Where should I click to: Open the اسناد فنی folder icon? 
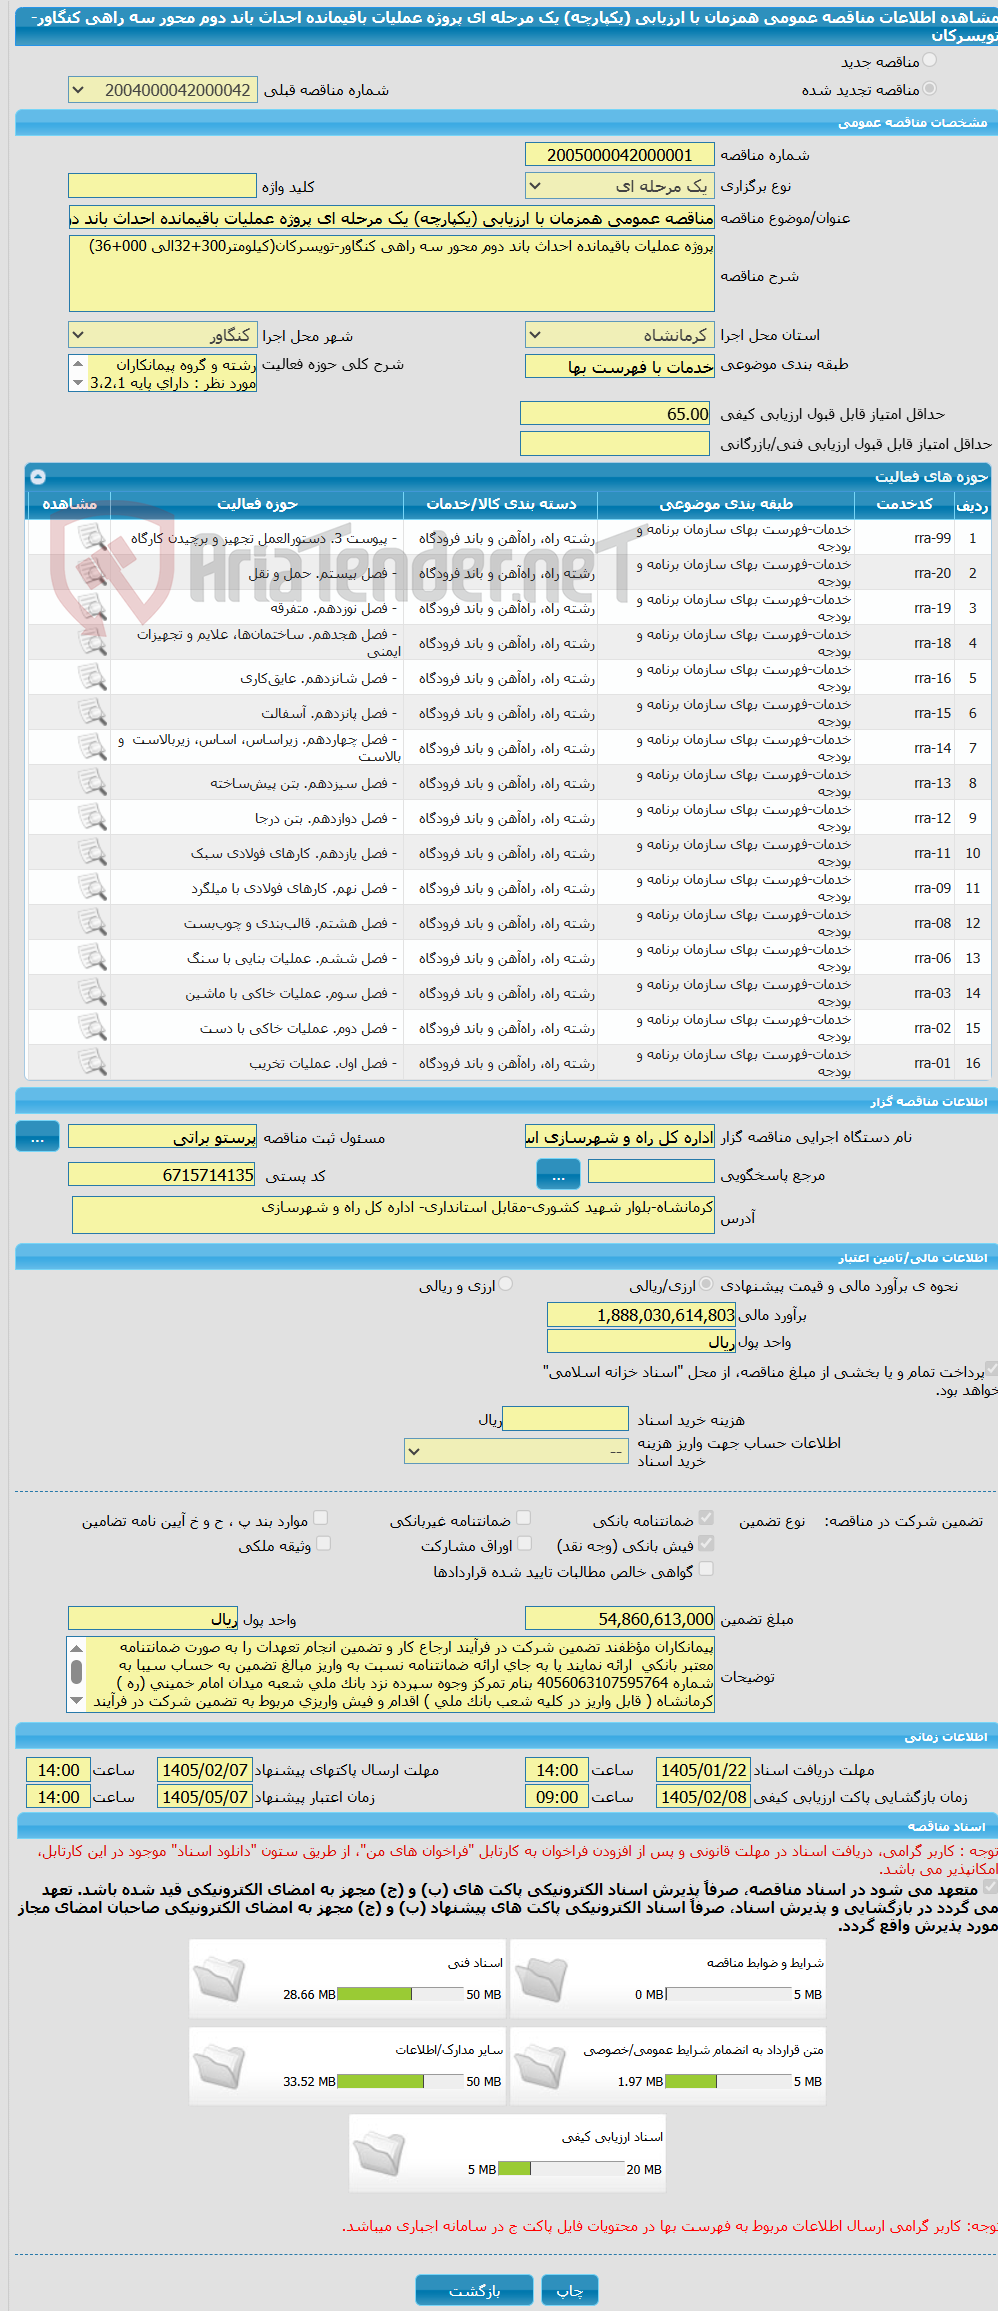(x=219, y=1979)
